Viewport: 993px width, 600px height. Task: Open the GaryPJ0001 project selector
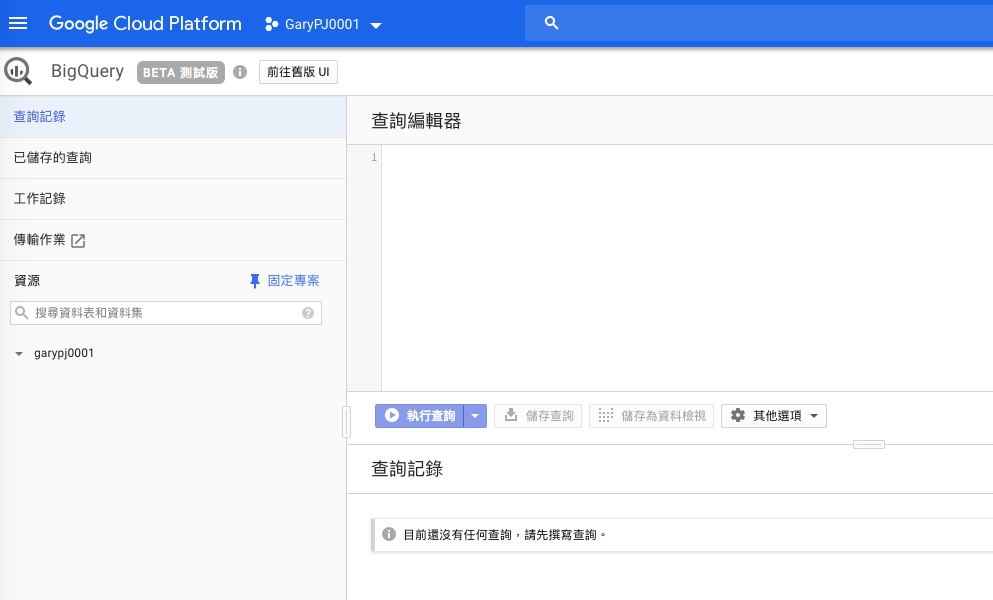[x=323, y=24]
